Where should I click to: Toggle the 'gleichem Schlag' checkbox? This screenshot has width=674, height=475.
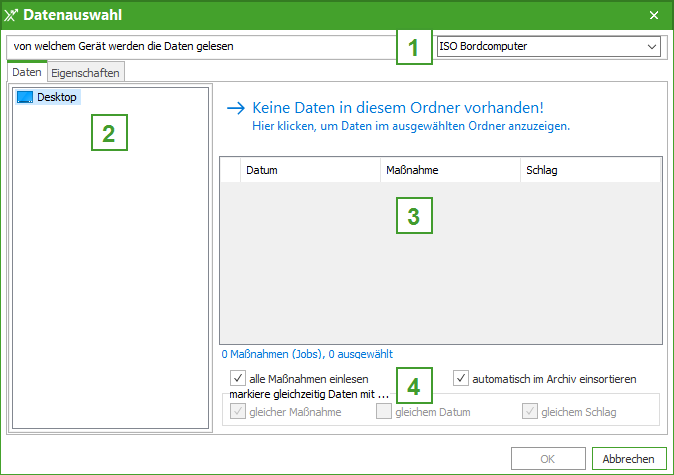(530, 411)
